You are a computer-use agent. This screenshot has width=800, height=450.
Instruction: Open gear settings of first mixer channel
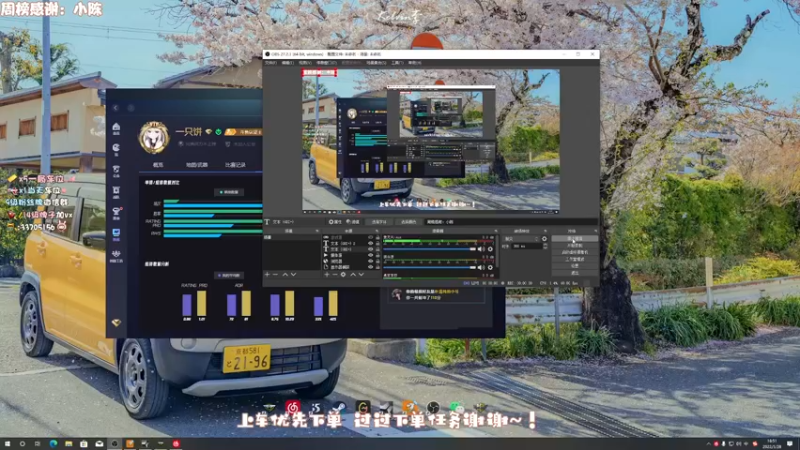point(490,249)
